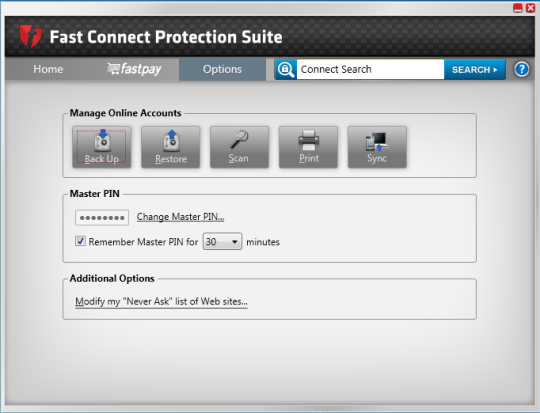
Task: Select the Restore accounts button
Action: click(x=170, y=147)
